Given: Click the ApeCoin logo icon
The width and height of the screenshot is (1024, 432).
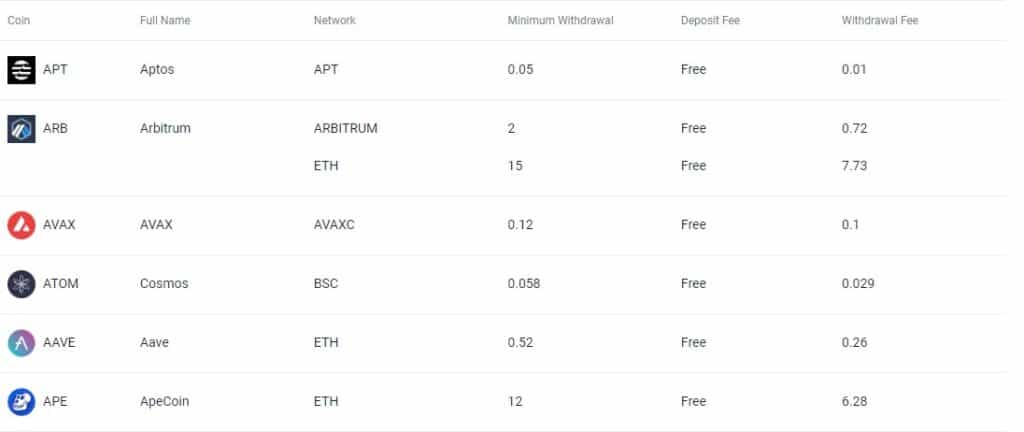Looking at the screenshot, I should coord(21,402).
